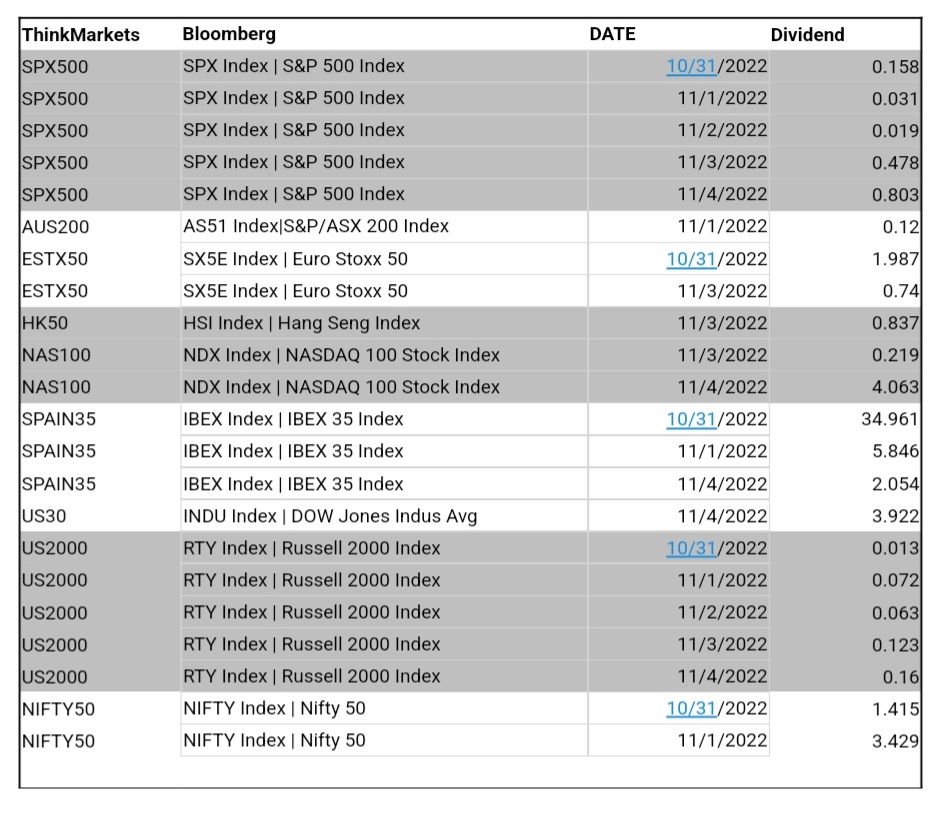This screenshot has height=822, width=942.
Task: Select the DATE column header
Action: (x=612, y=34)
